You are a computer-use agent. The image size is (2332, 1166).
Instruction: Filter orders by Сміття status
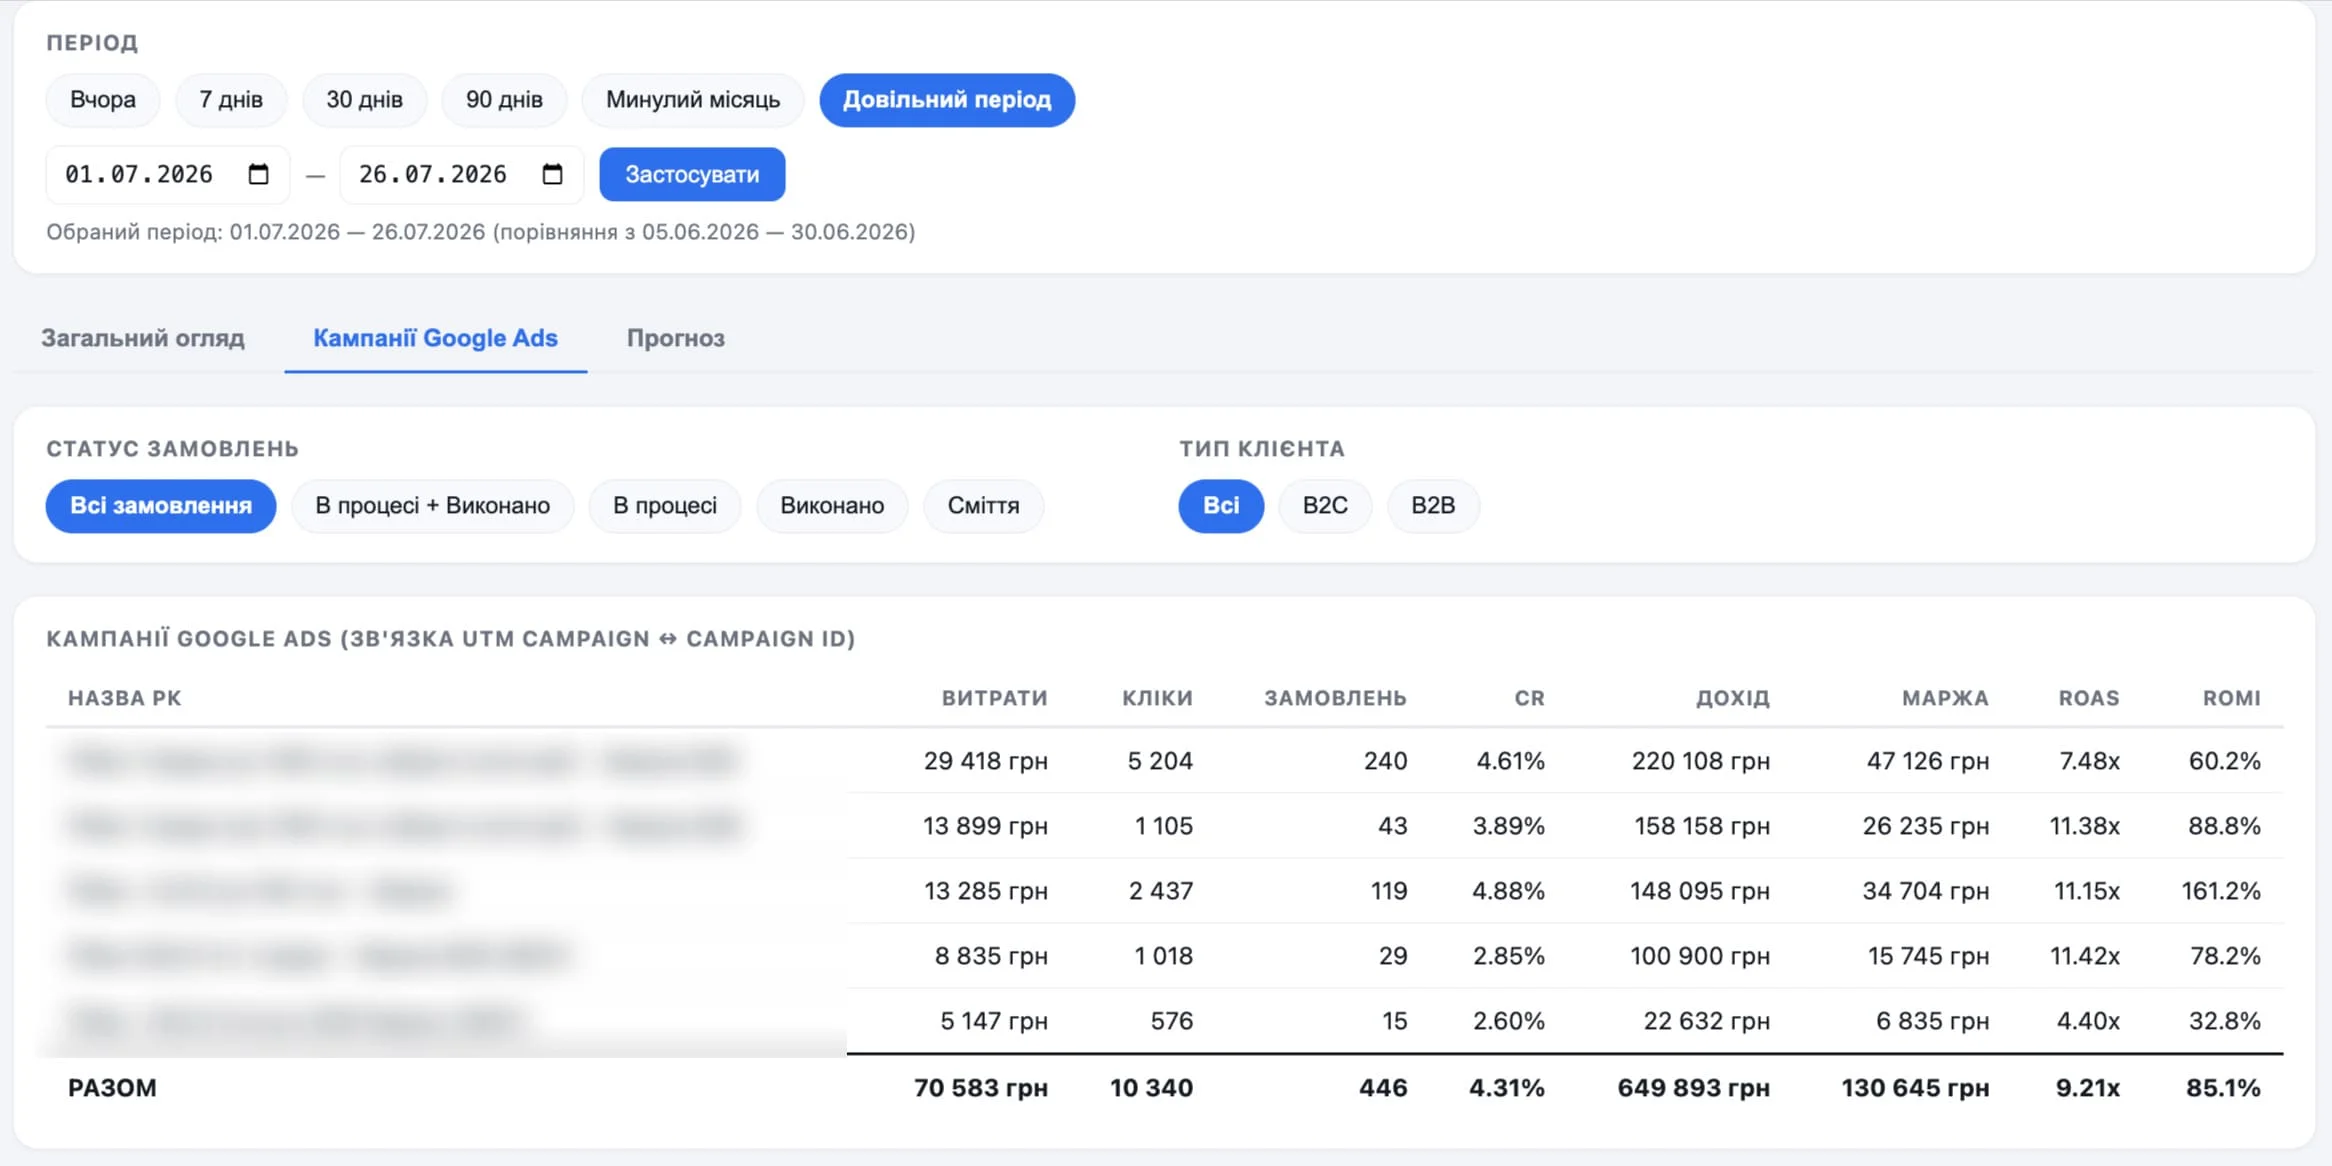pyautogui.click(x=984, y=506)
